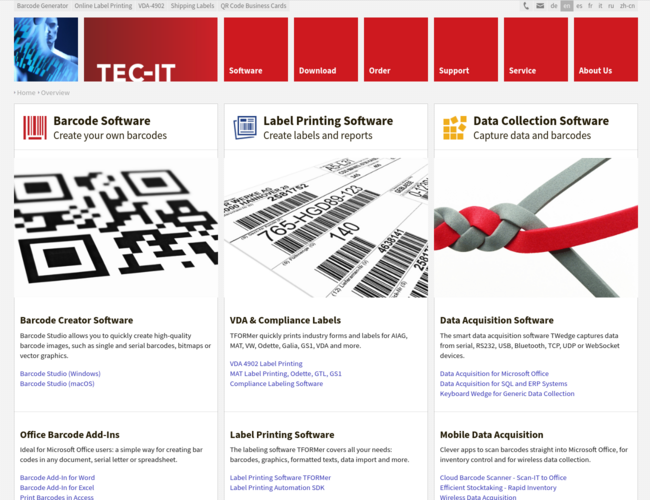Click the phone contact icon
650x500 pixels.
[527, 6]
